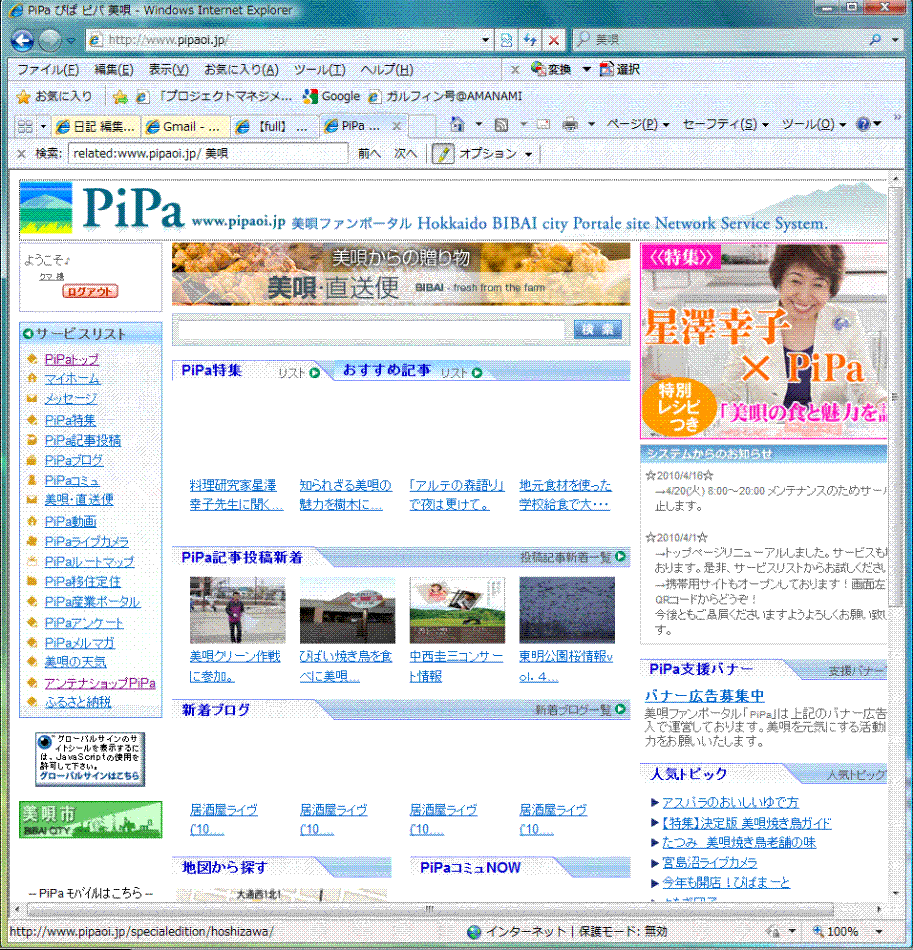Open the Print button dropdown arrow

pyautogui.click(x=591, y=125)
